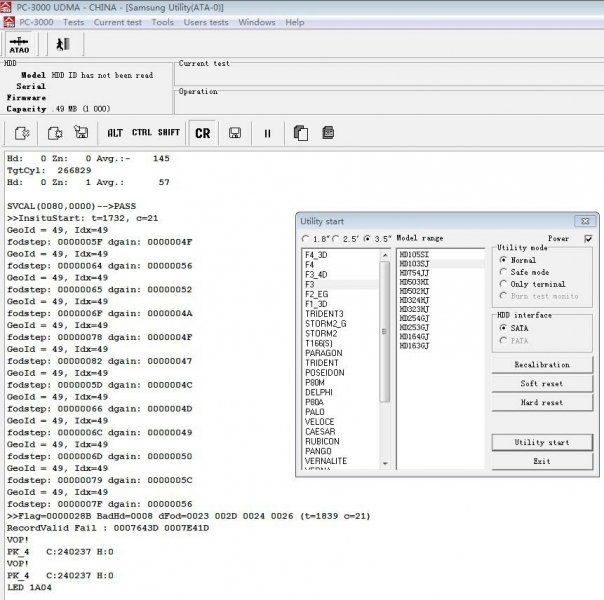Click the Utility start button

coord(542,442)
